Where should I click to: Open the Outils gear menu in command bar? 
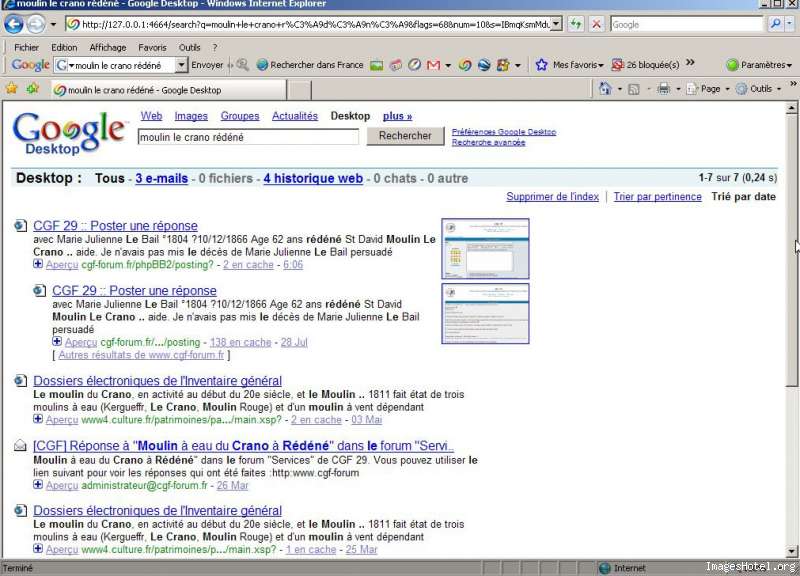coord(758,89)
